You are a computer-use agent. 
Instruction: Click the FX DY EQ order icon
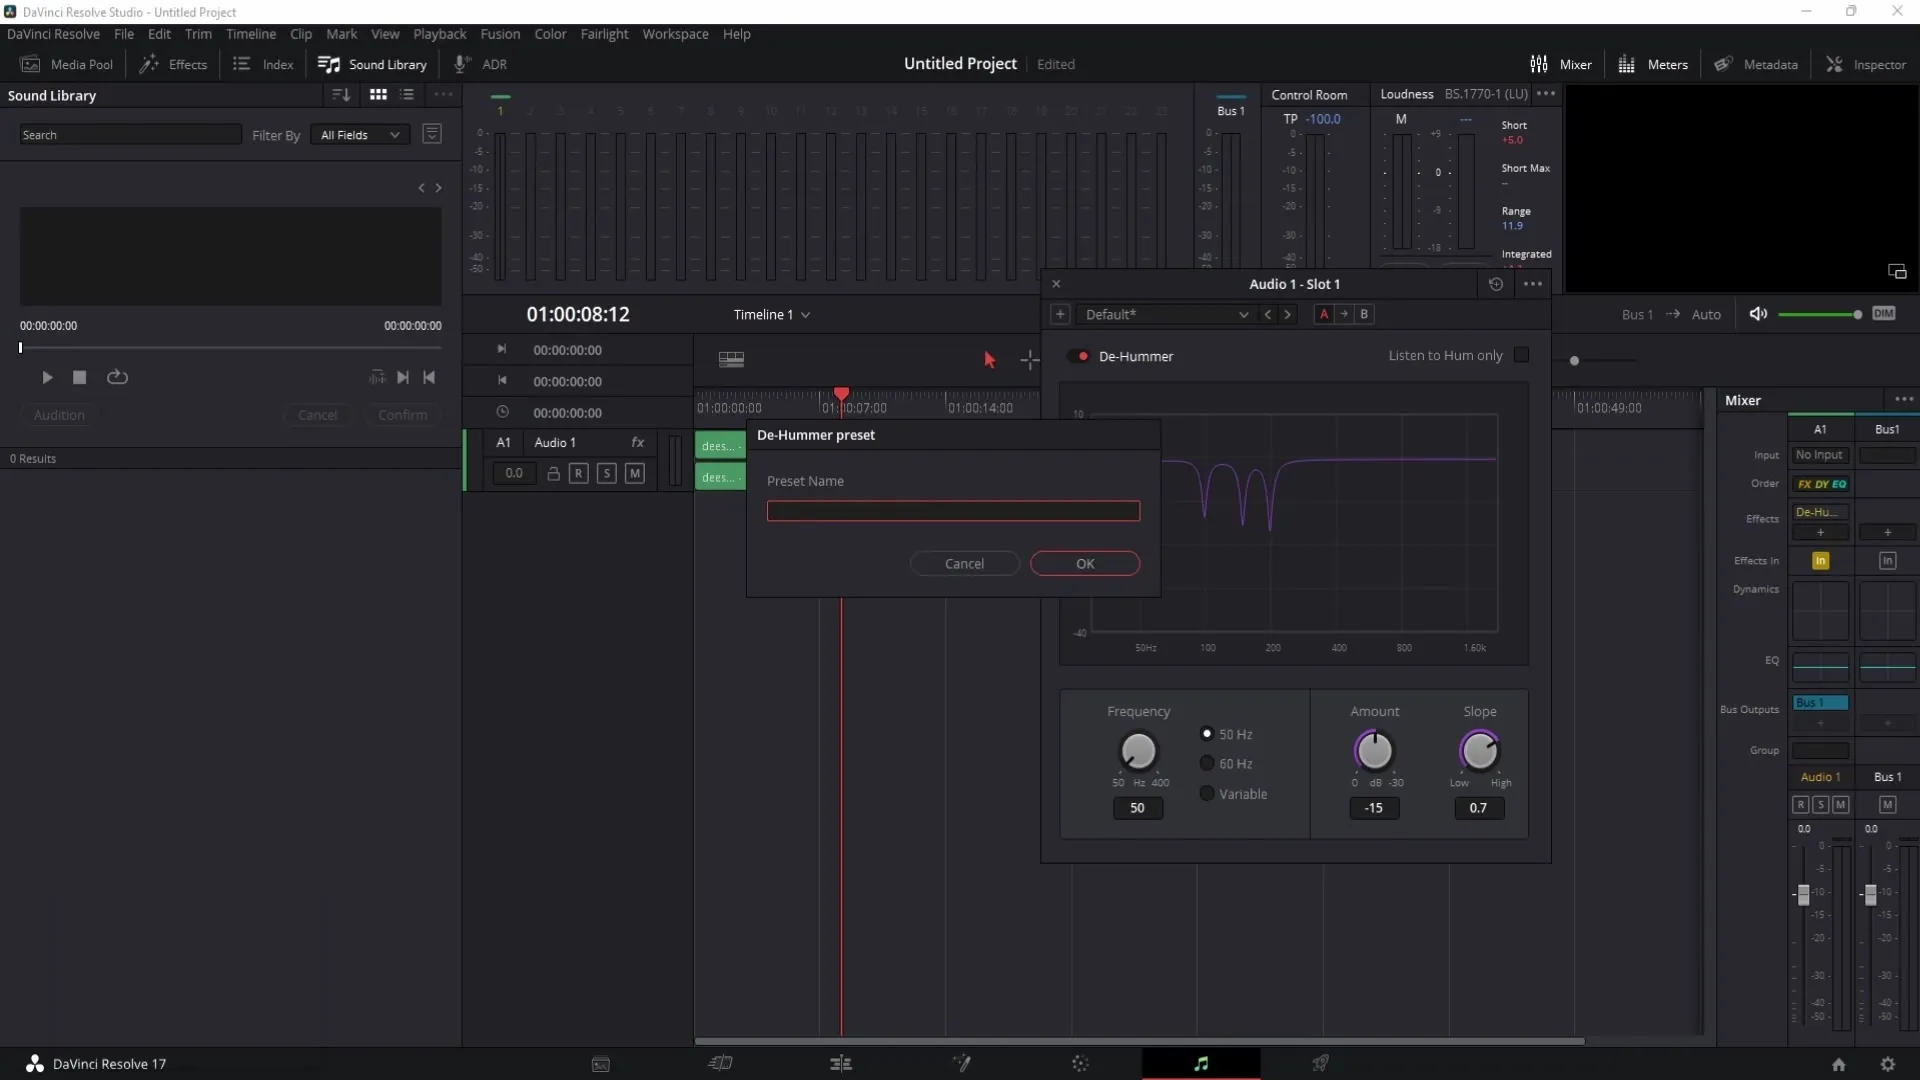tap(1821, 481)
